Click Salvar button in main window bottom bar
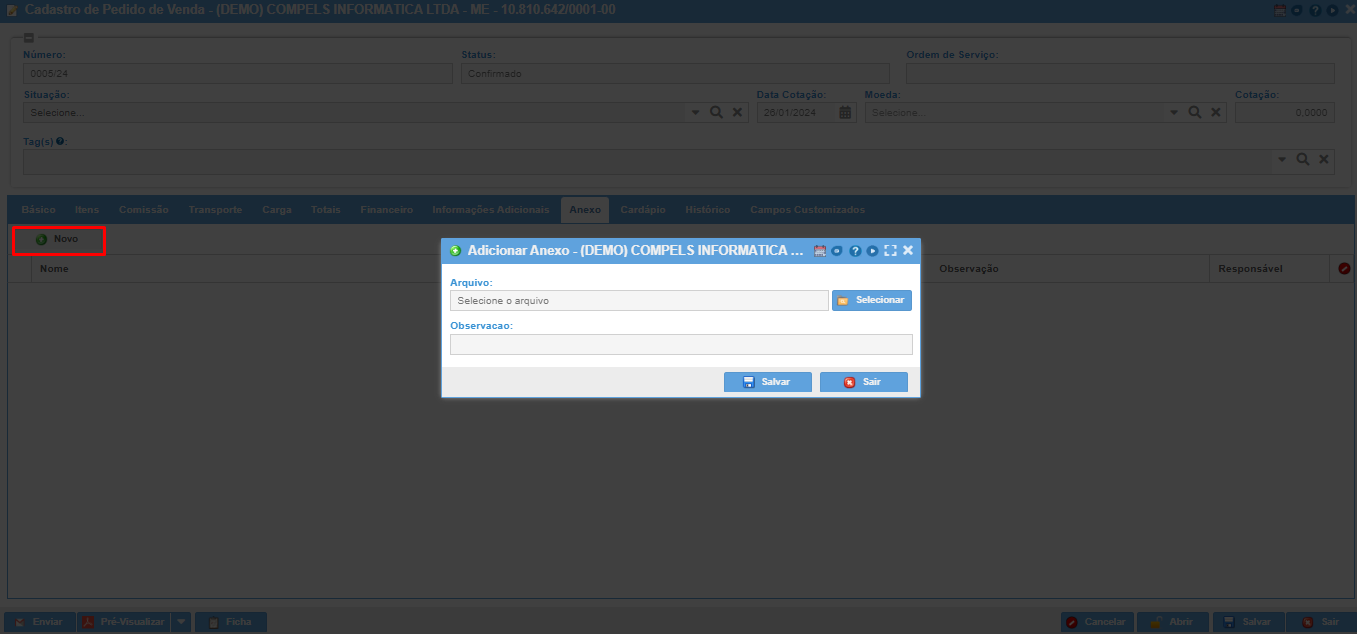Viewport: 1357px width, 634px height. pyautogui.click(x=1248, y=622)
